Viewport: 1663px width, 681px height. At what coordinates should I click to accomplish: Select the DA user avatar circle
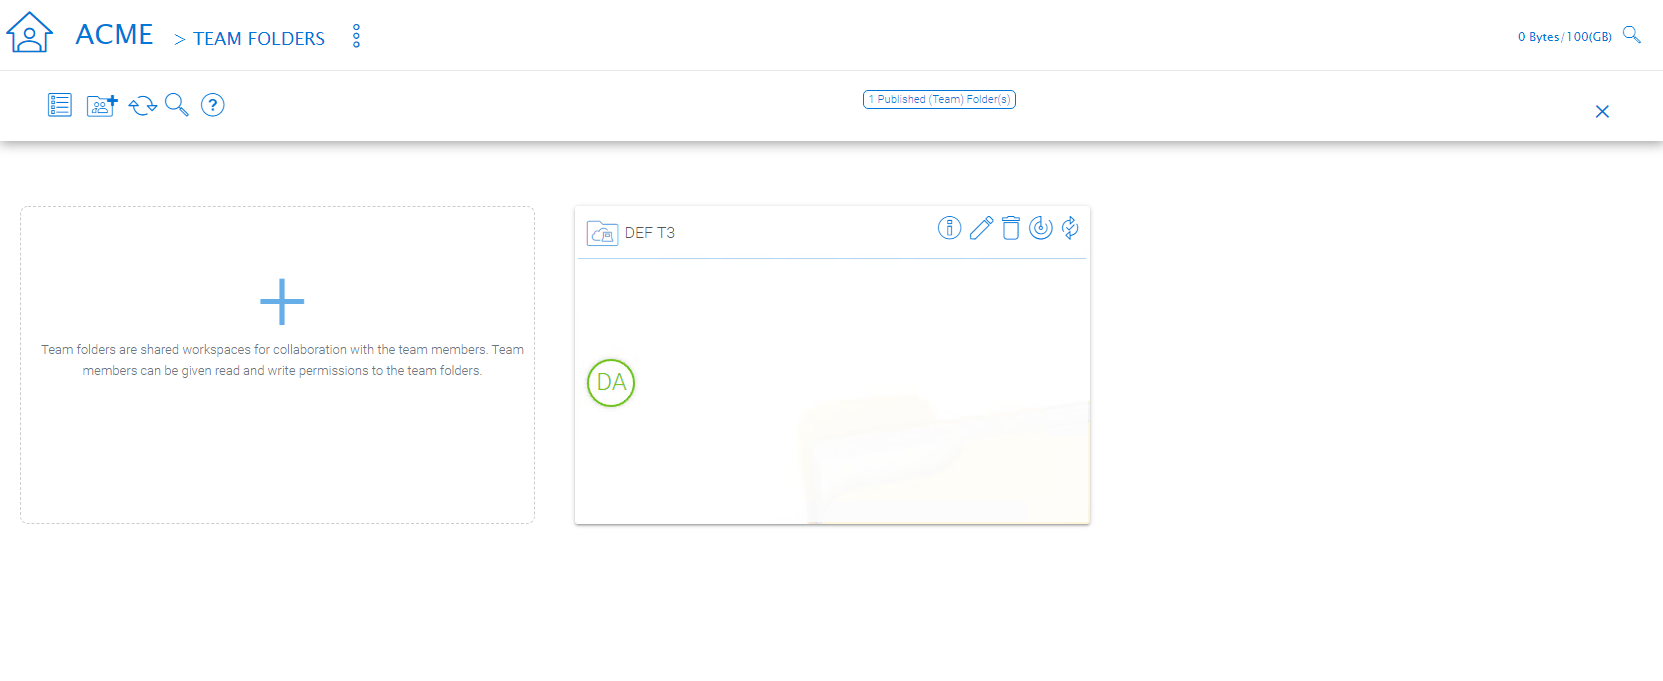click(611, 383)
